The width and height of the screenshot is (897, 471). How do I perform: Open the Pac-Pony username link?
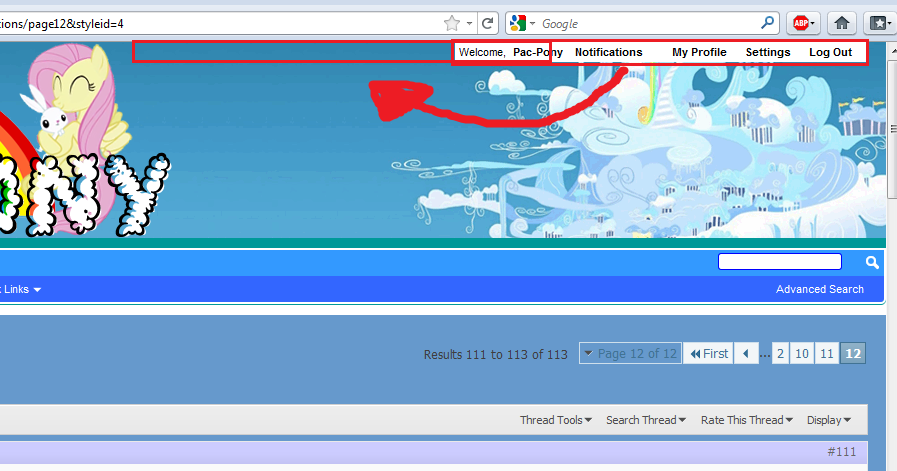click(x=538, y=52)
